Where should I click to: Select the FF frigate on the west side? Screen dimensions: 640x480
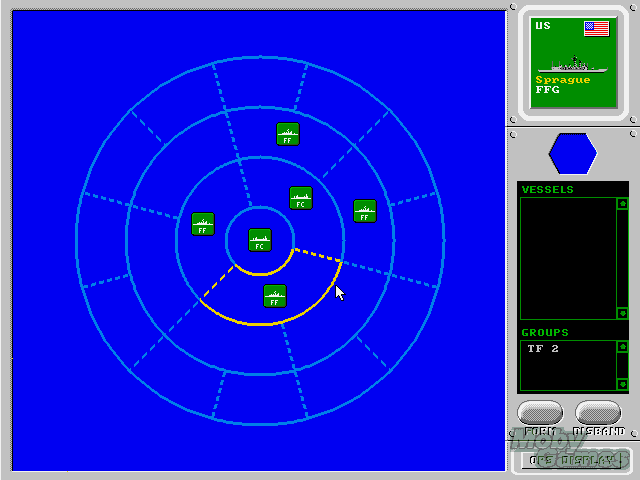[x=203, y=224]
